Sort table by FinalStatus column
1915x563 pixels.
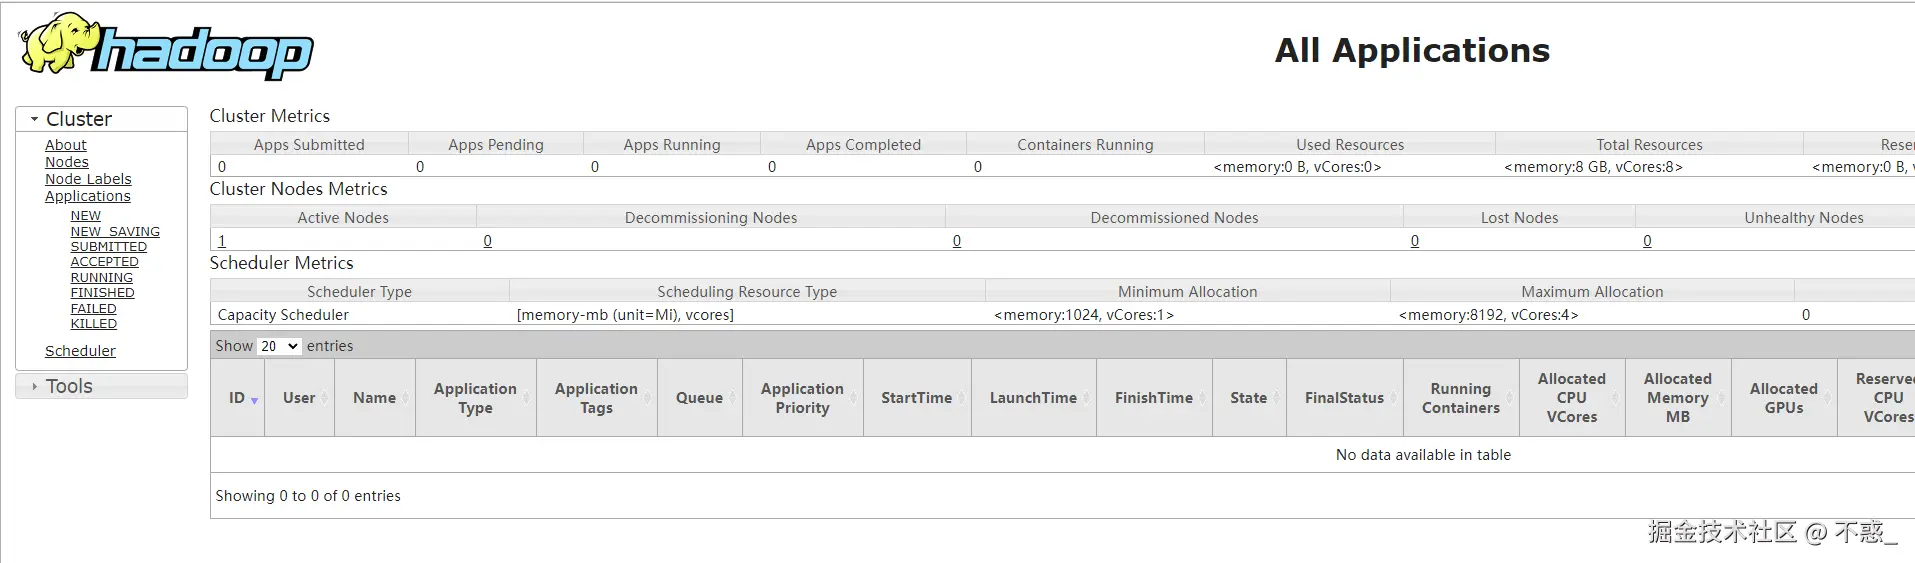pyautogui.click(x=1345, y=398)
